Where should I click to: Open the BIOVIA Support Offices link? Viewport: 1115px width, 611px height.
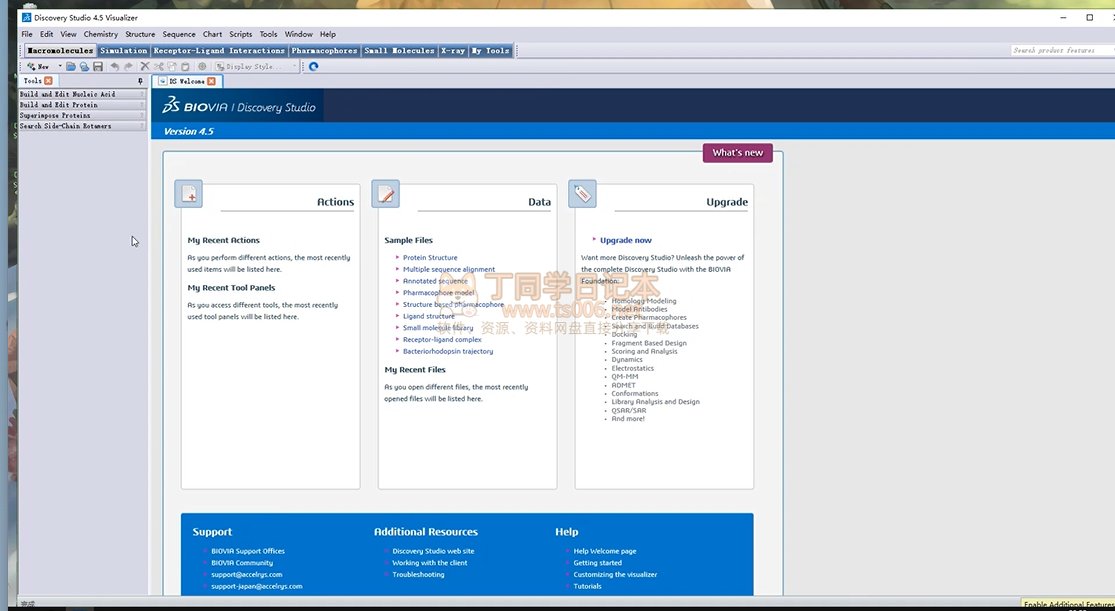(x=247, y=551)
